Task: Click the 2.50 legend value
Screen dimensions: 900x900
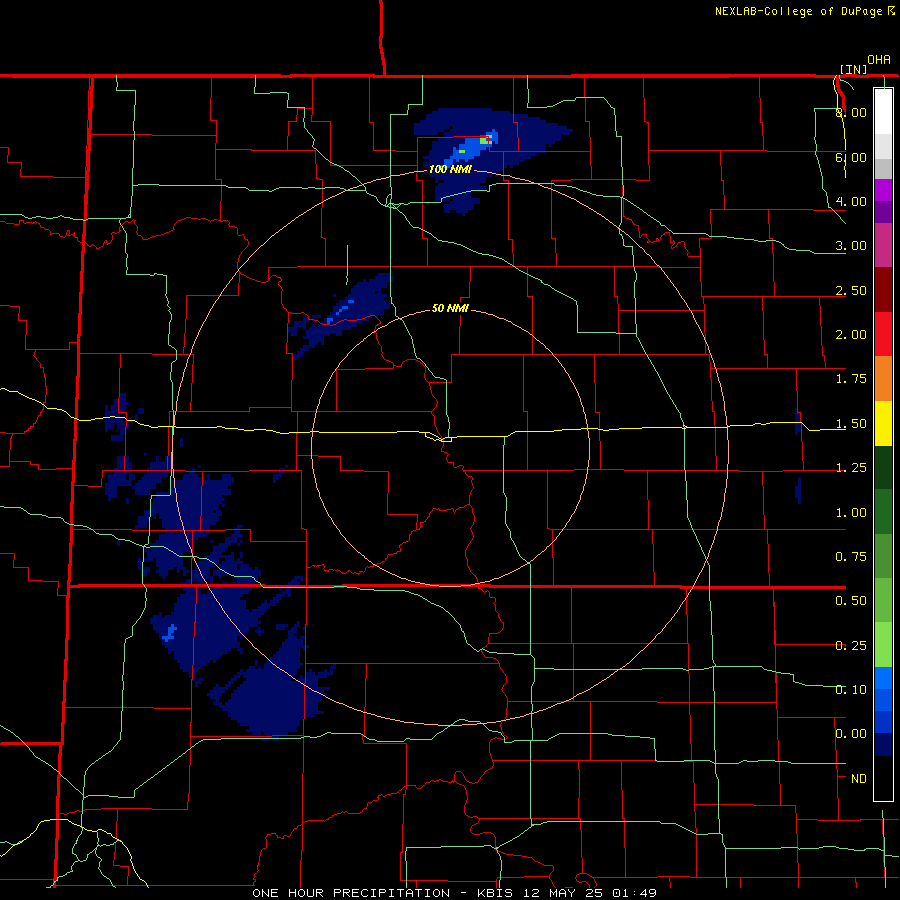Action: 851,290
